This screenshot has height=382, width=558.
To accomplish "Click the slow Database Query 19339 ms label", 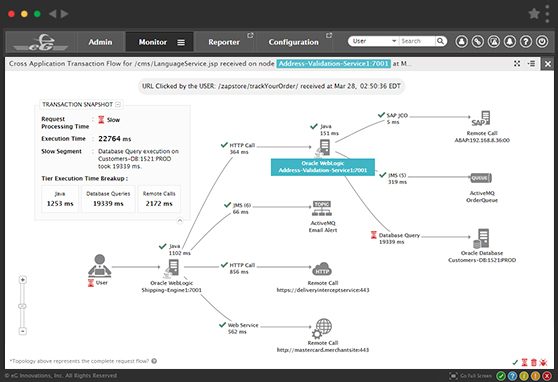I will (x=399, y=239).
